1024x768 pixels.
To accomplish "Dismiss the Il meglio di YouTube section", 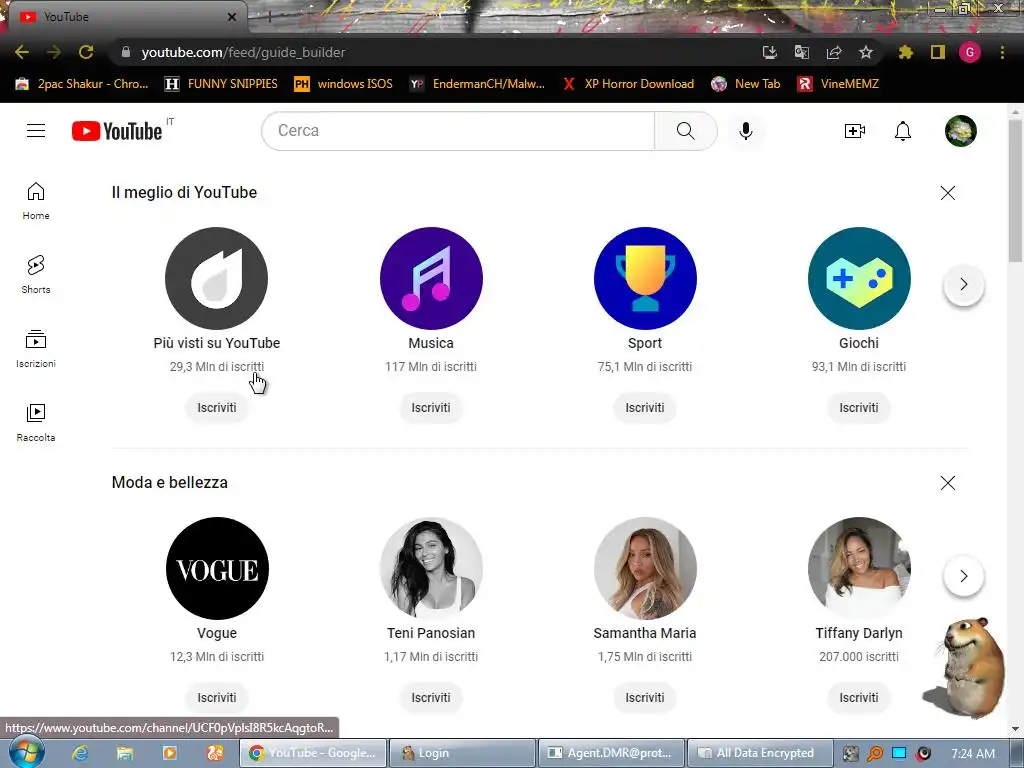I will point(948,193).
